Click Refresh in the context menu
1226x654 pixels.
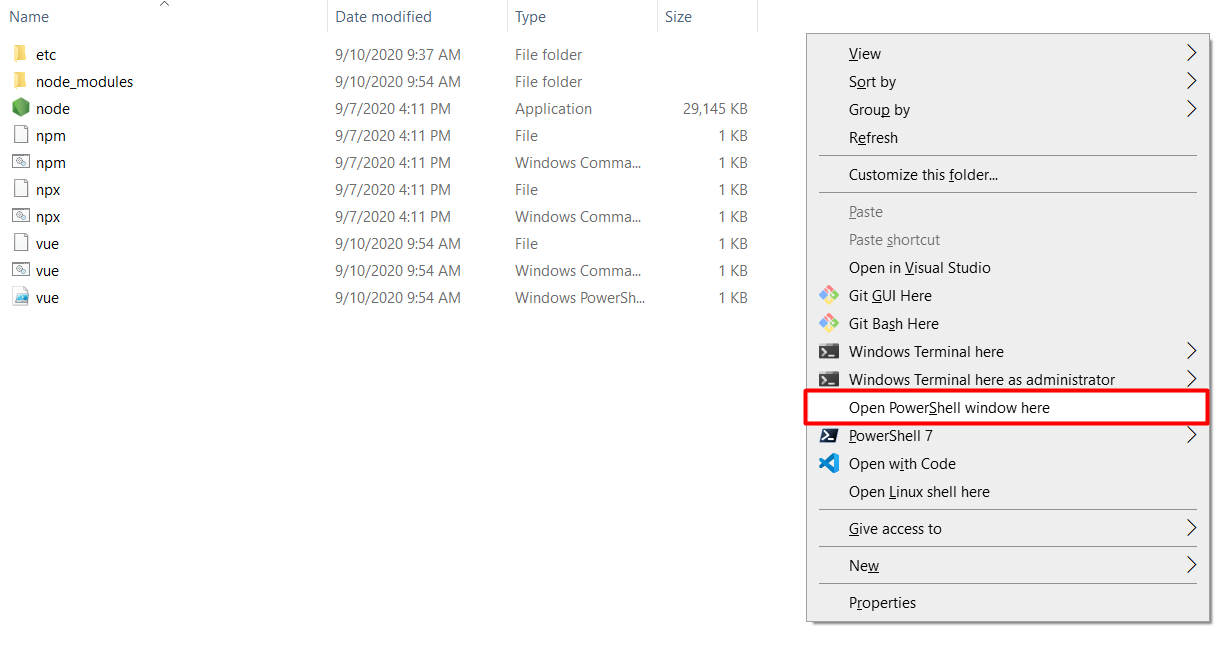[873, 137]
